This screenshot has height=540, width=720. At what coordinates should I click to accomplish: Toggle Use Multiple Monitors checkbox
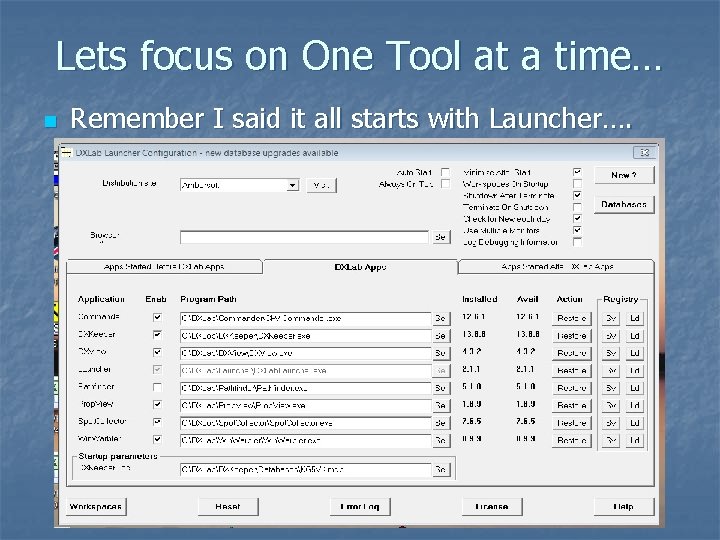(x=577, y=230)
